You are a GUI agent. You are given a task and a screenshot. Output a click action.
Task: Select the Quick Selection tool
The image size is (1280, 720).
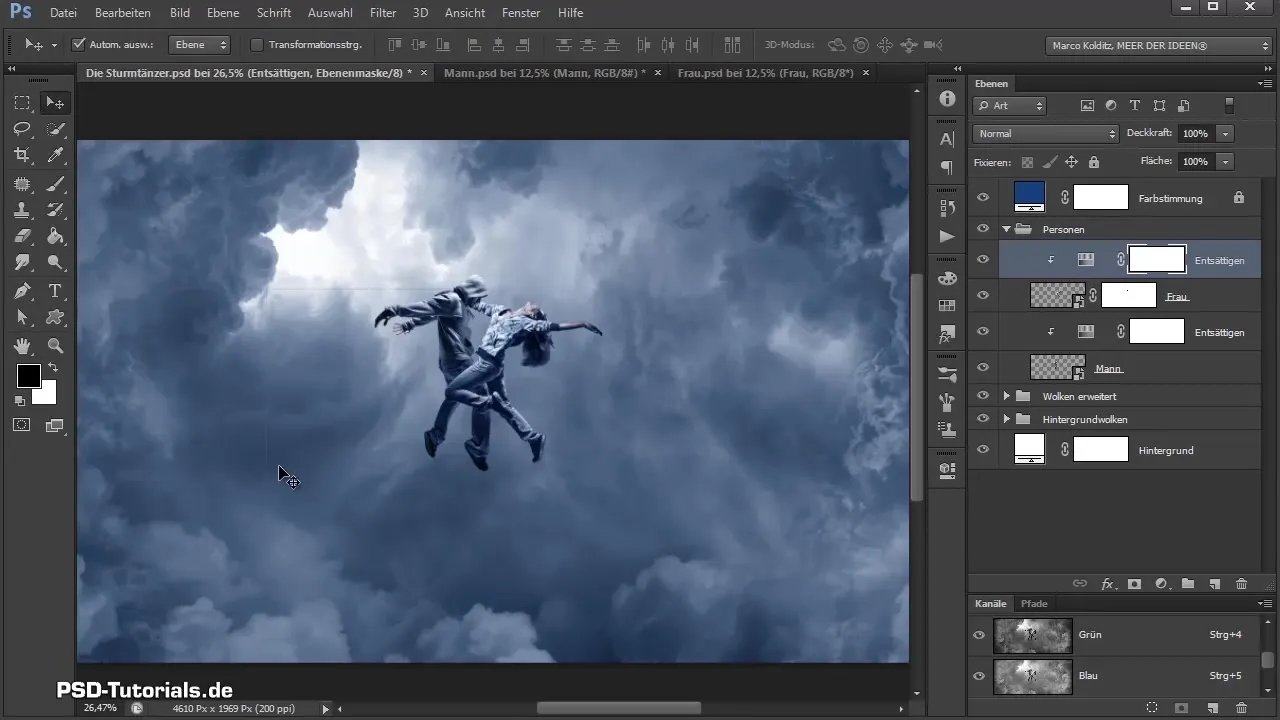[56, 129]
